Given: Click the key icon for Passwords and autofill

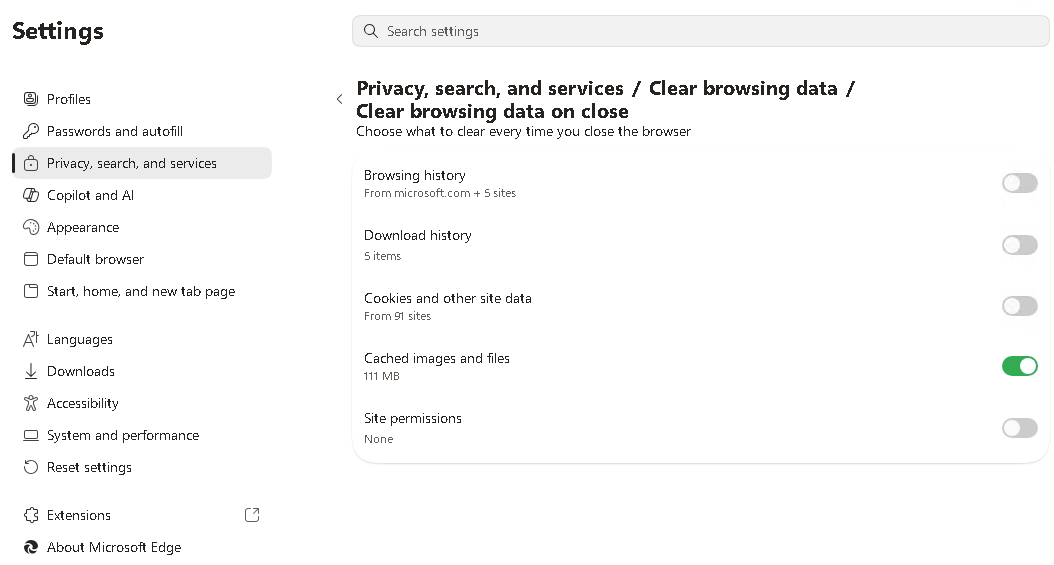Looking at the screenshot, I should 31,131.
